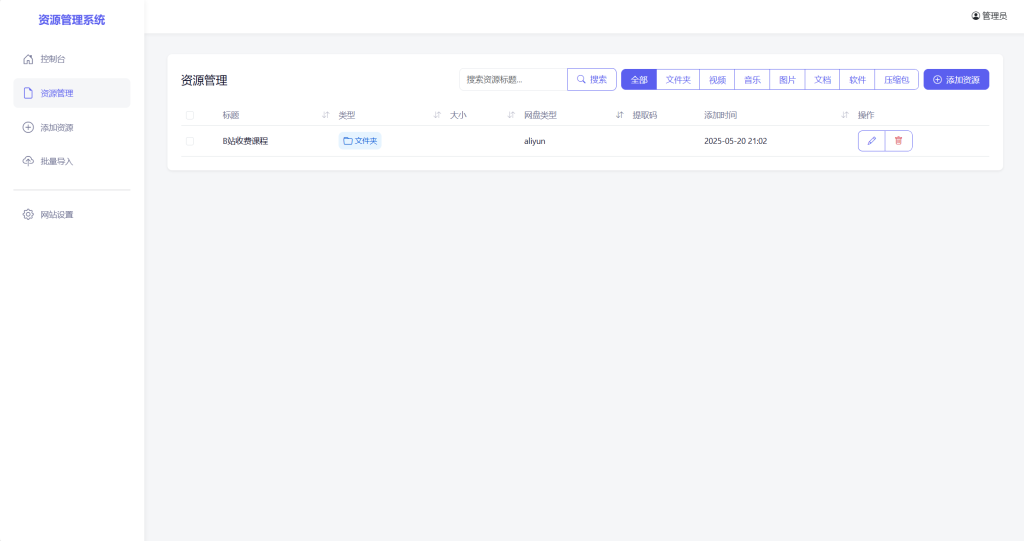Open 网站设置 gear icon
1024x541 pixels.
[28, 214]
